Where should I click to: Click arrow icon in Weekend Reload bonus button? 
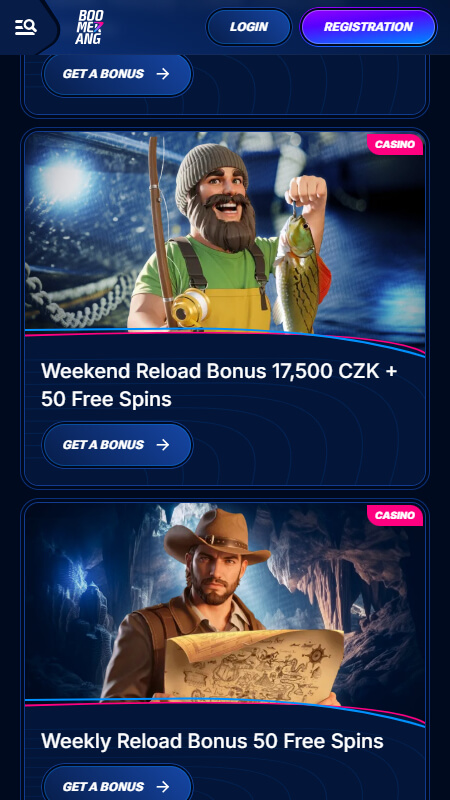coord(163,445)
